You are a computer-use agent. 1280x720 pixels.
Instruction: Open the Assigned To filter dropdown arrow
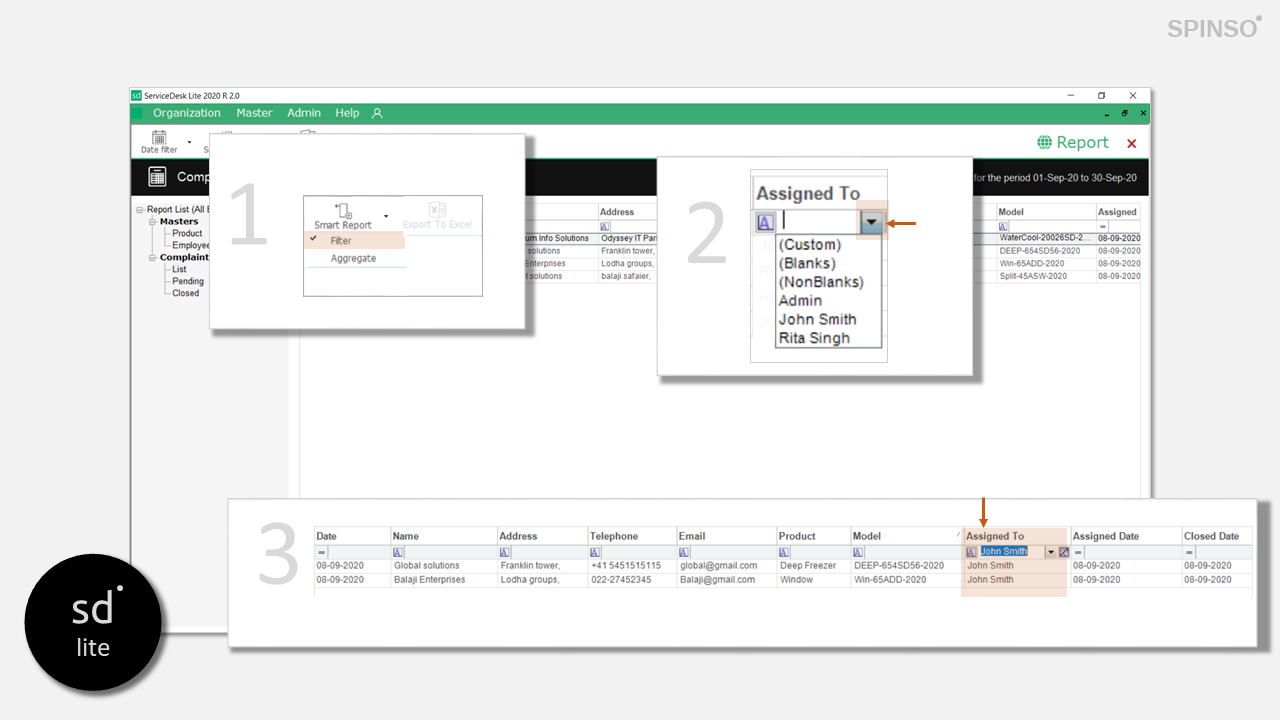pyautogui.click(x=872, y=222)
